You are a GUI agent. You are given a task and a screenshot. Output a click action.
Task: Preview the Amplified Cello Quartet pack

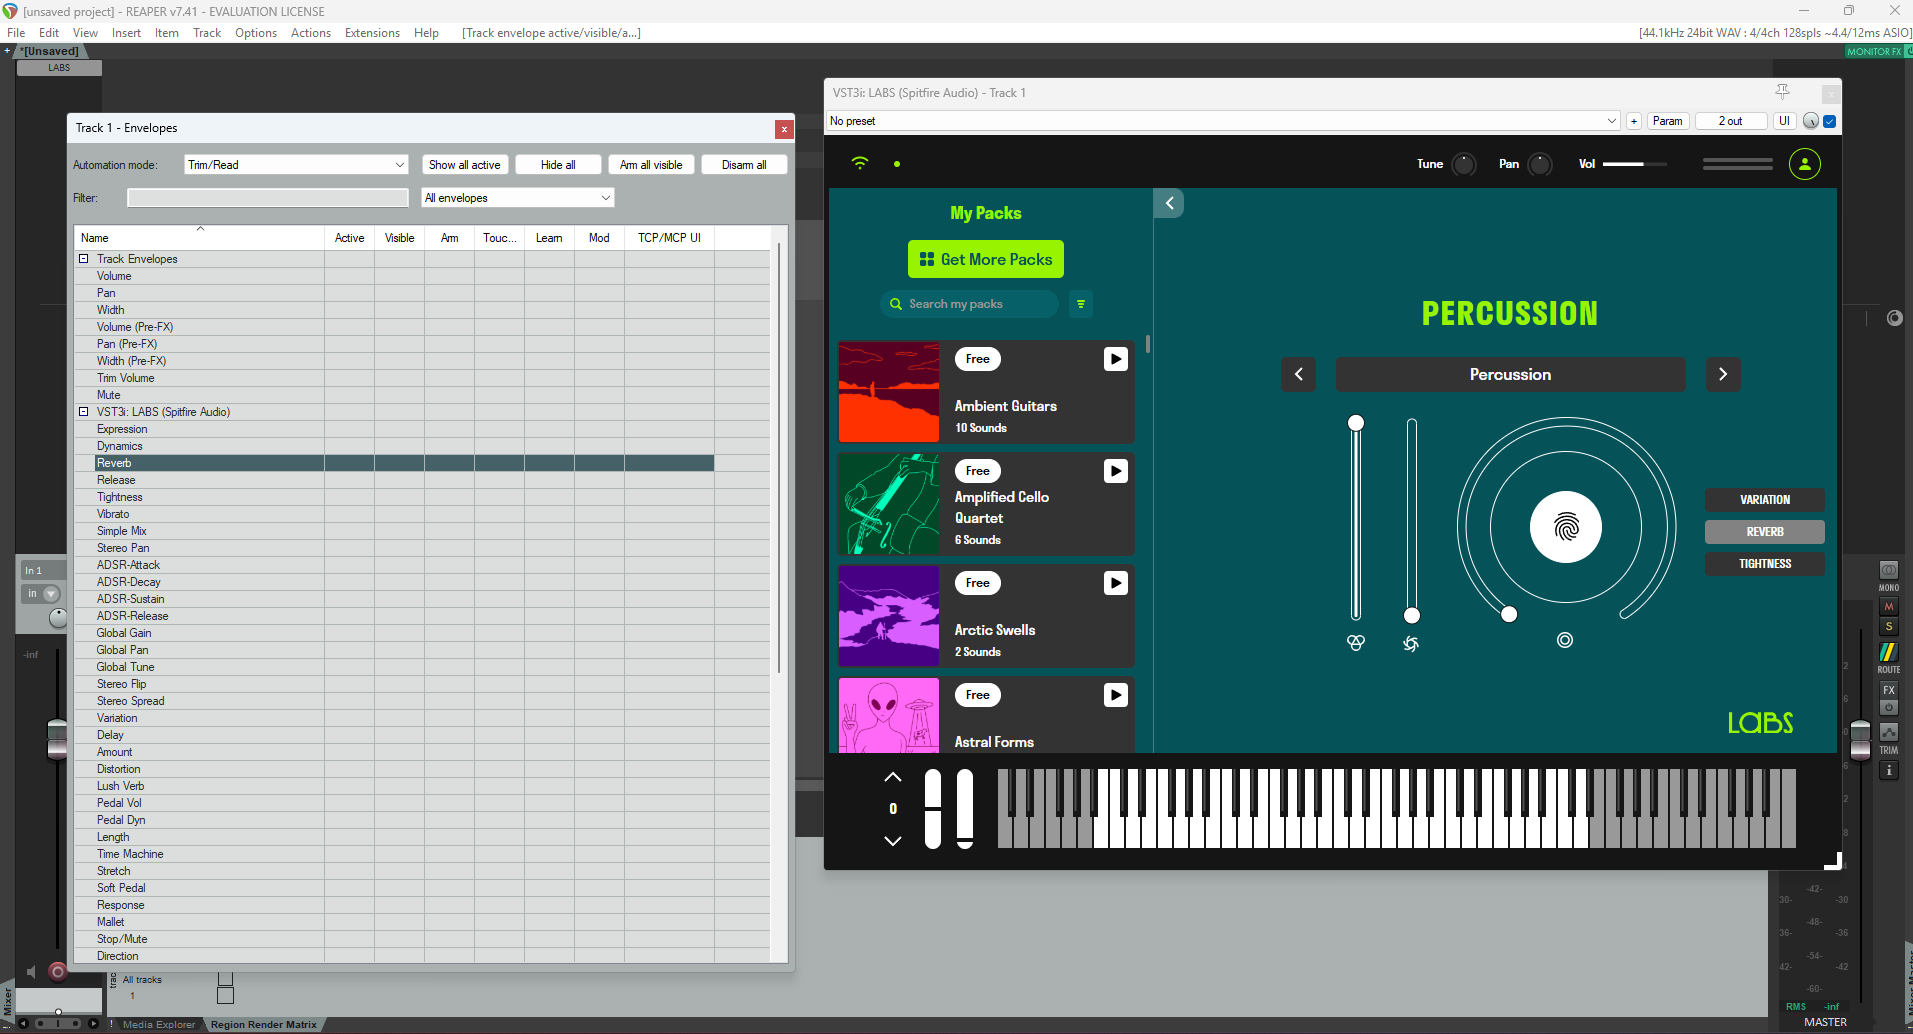point(1116,471)
